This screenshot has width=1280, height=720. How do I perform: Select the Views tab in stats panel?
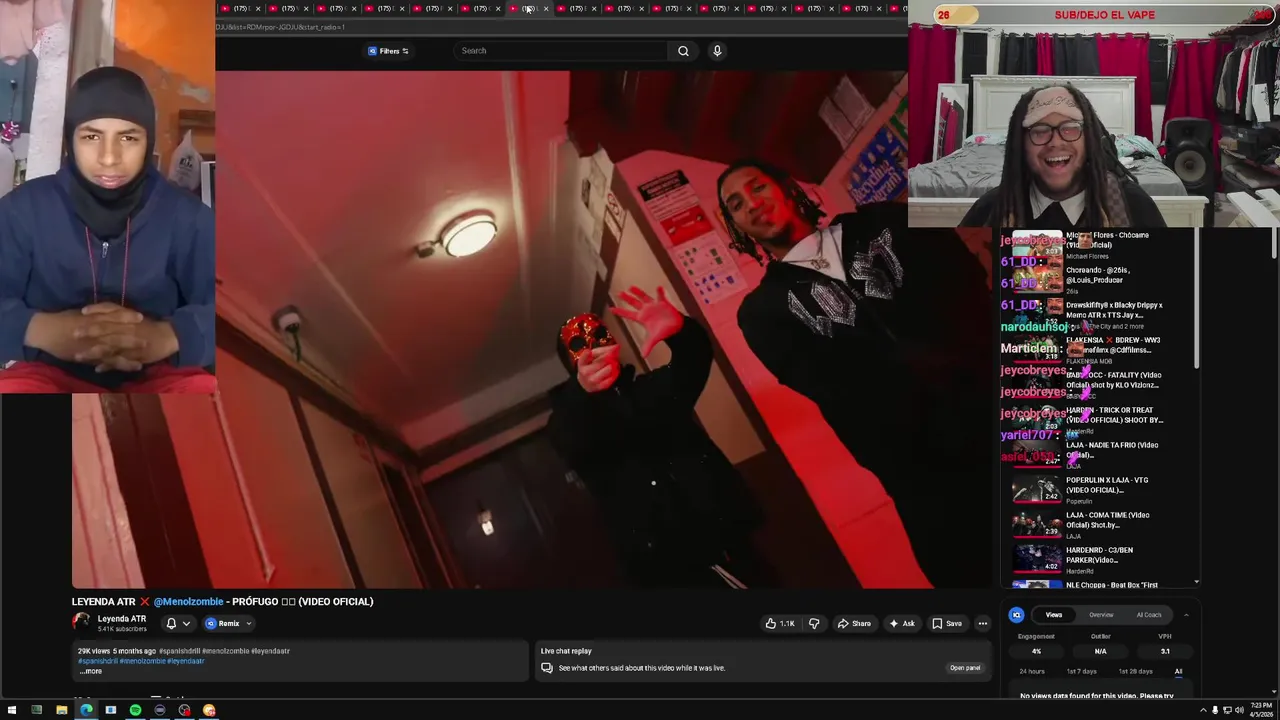(x=1054, y=615)
